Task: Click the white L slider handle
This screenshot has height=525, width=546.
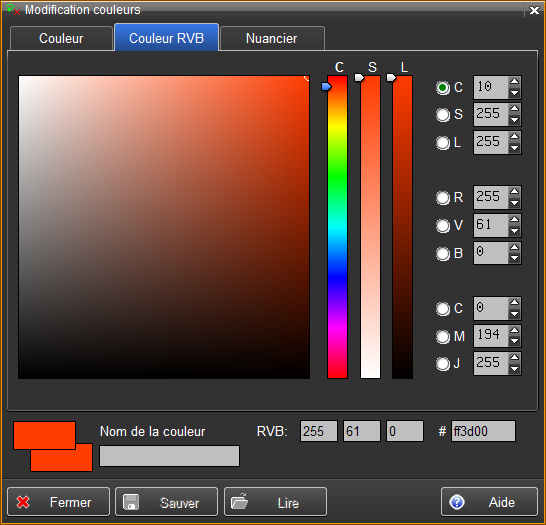Action: point(391,77)
